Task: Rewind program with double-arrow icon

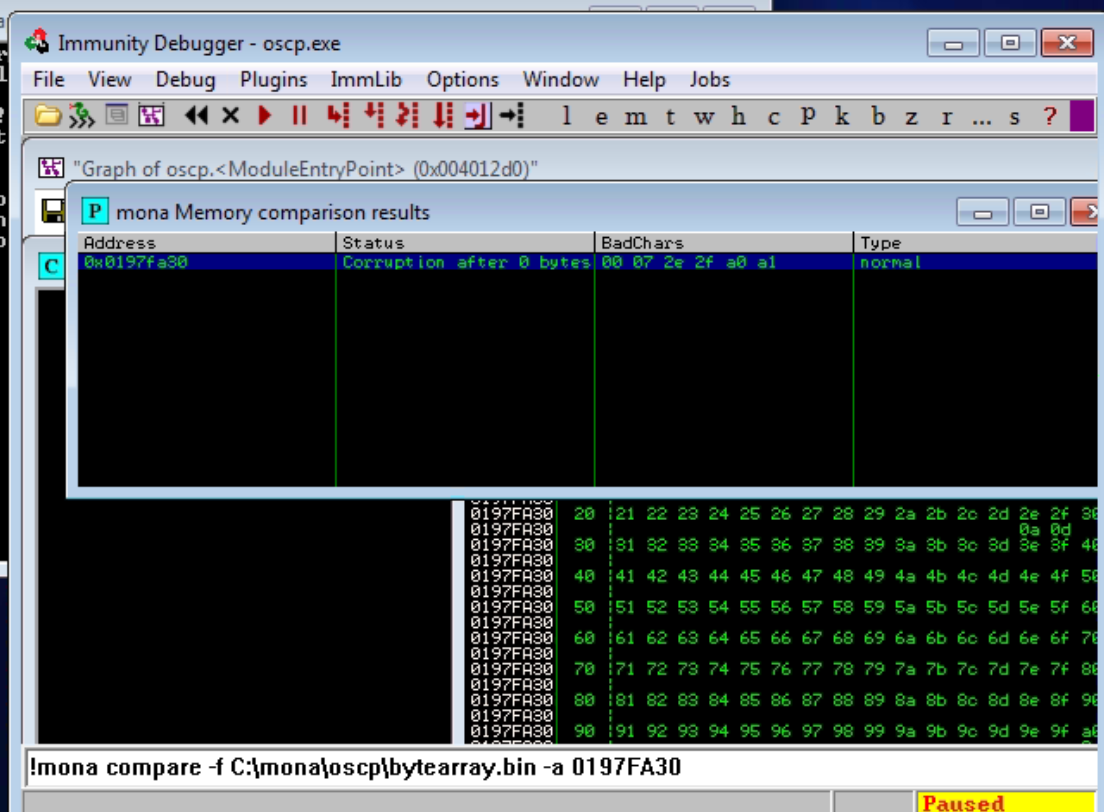Action: coord(196,115)
